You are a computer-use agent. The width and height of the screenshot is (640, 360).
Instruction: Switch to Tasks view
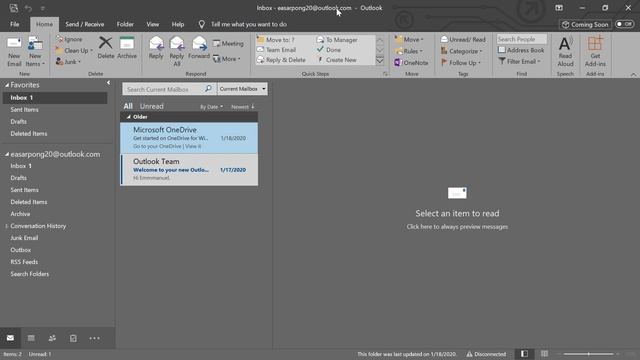(x=73, y=338)
